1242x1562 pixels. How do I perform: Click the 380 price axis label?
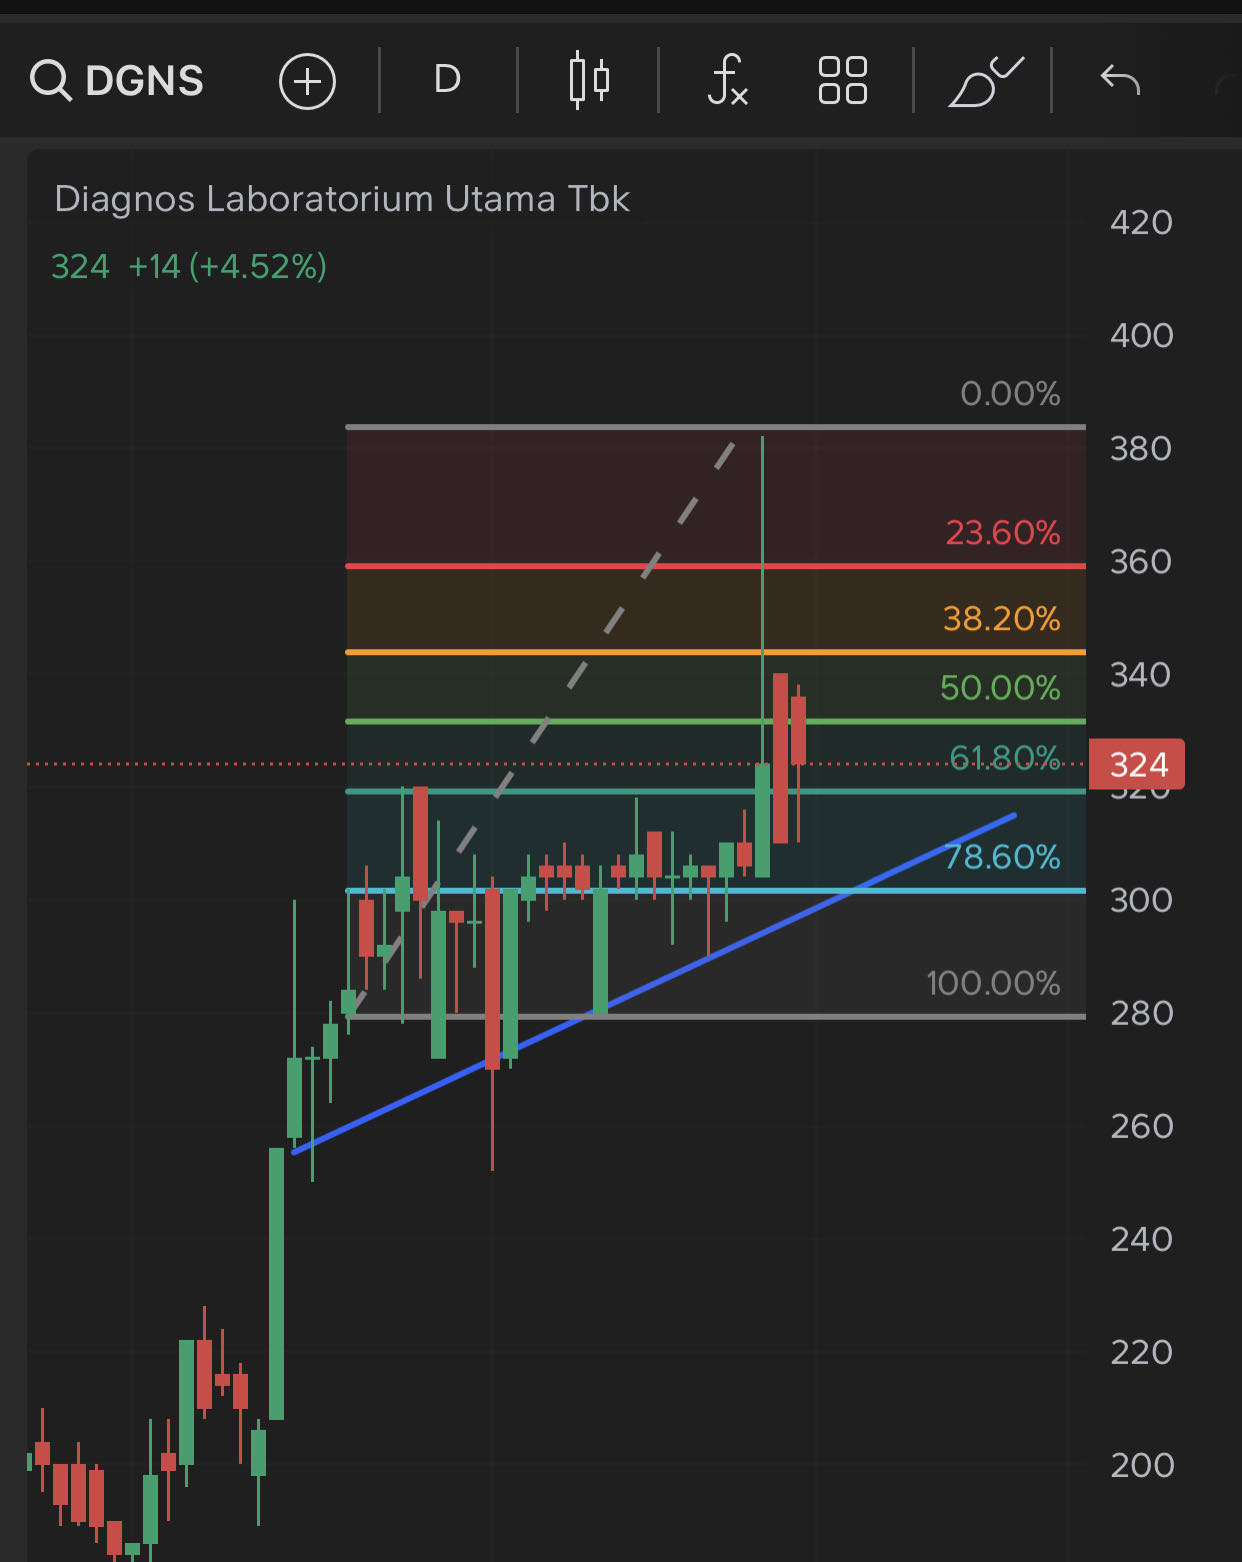point(1141,448)
